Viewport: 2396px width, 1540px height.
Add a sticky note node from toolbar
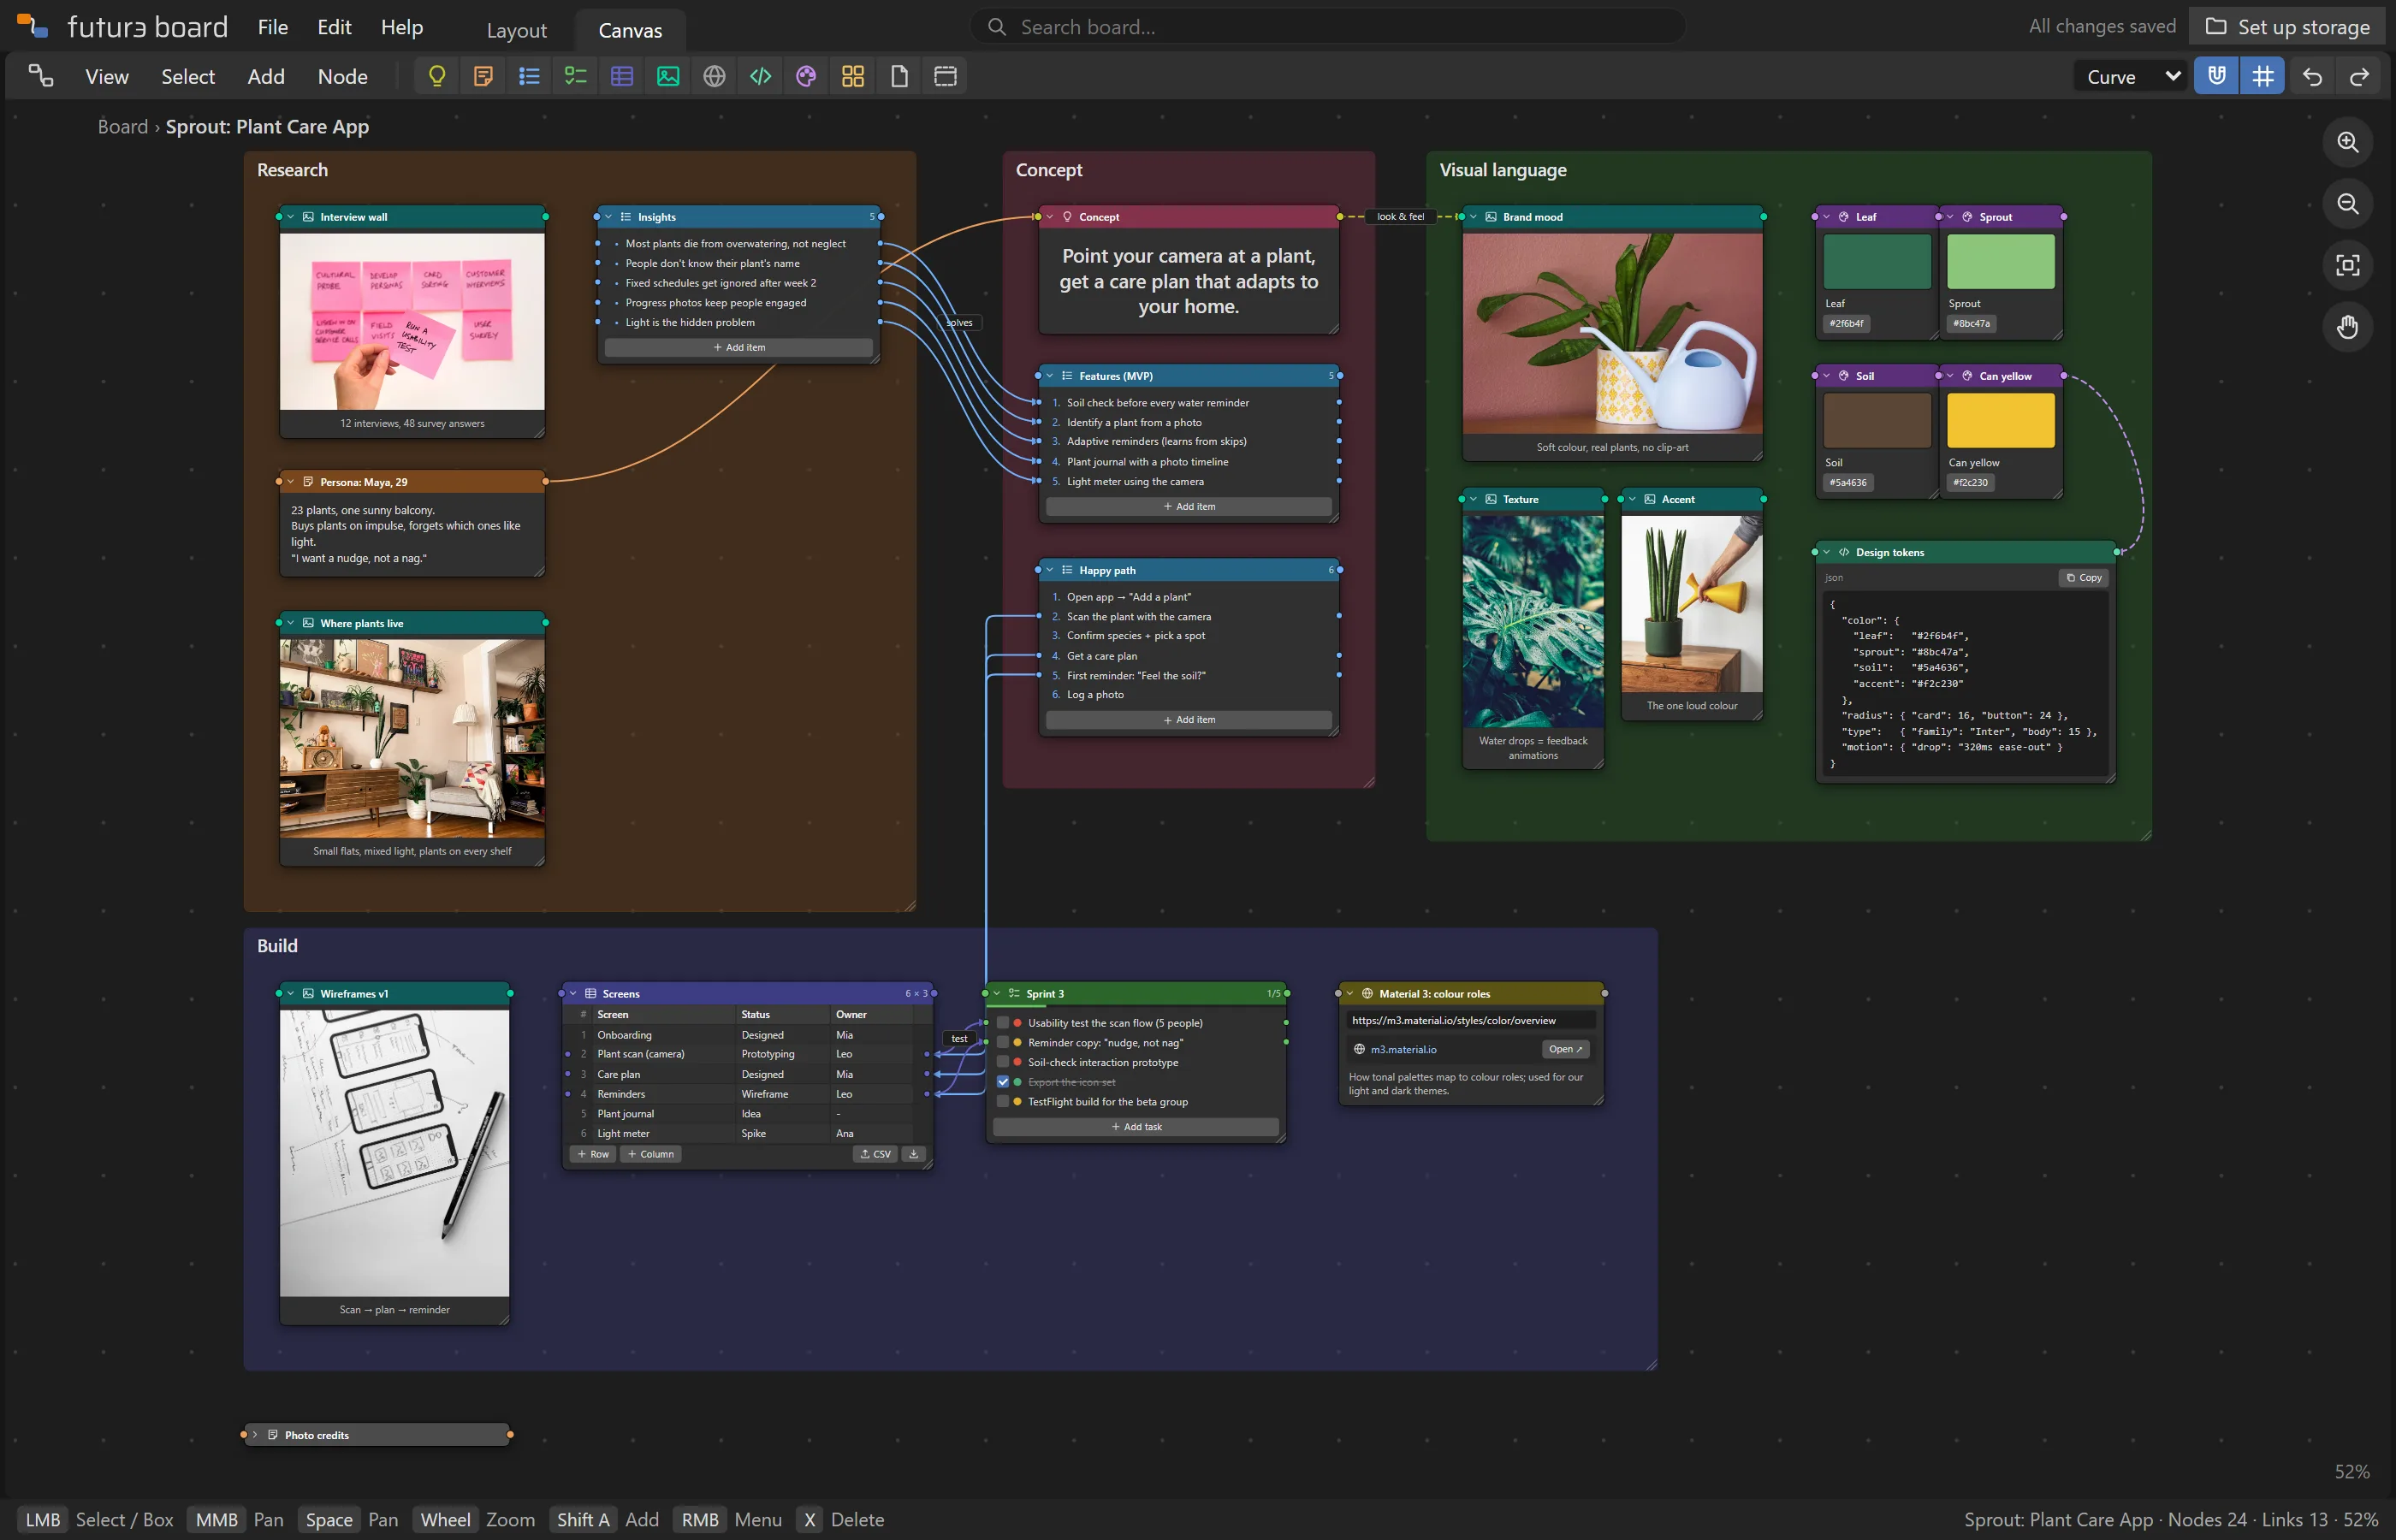point(483,76)
